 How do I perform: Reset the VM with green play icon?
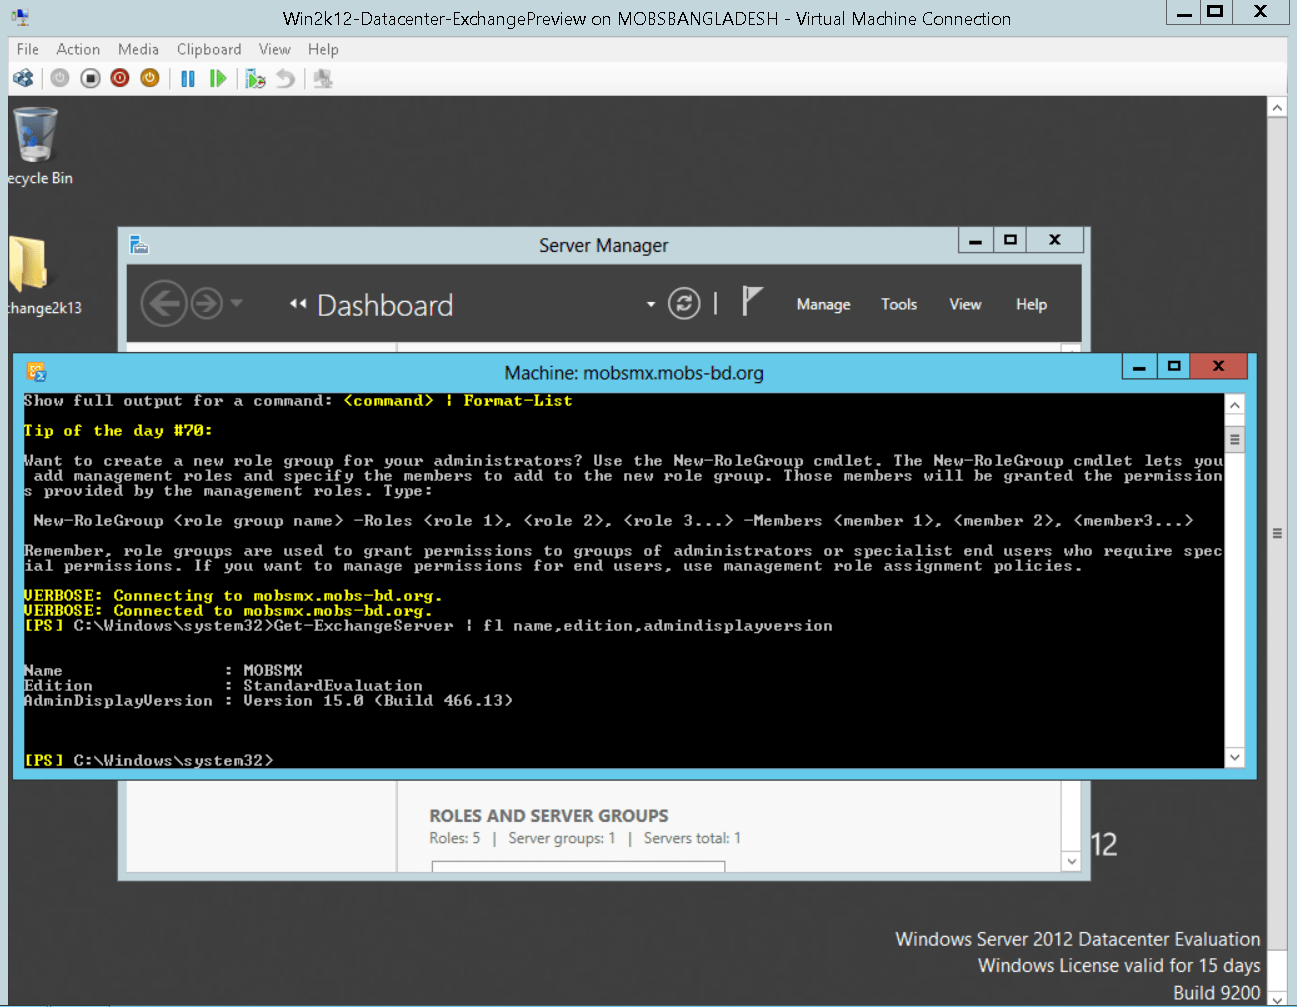click(x=218, y=78)
